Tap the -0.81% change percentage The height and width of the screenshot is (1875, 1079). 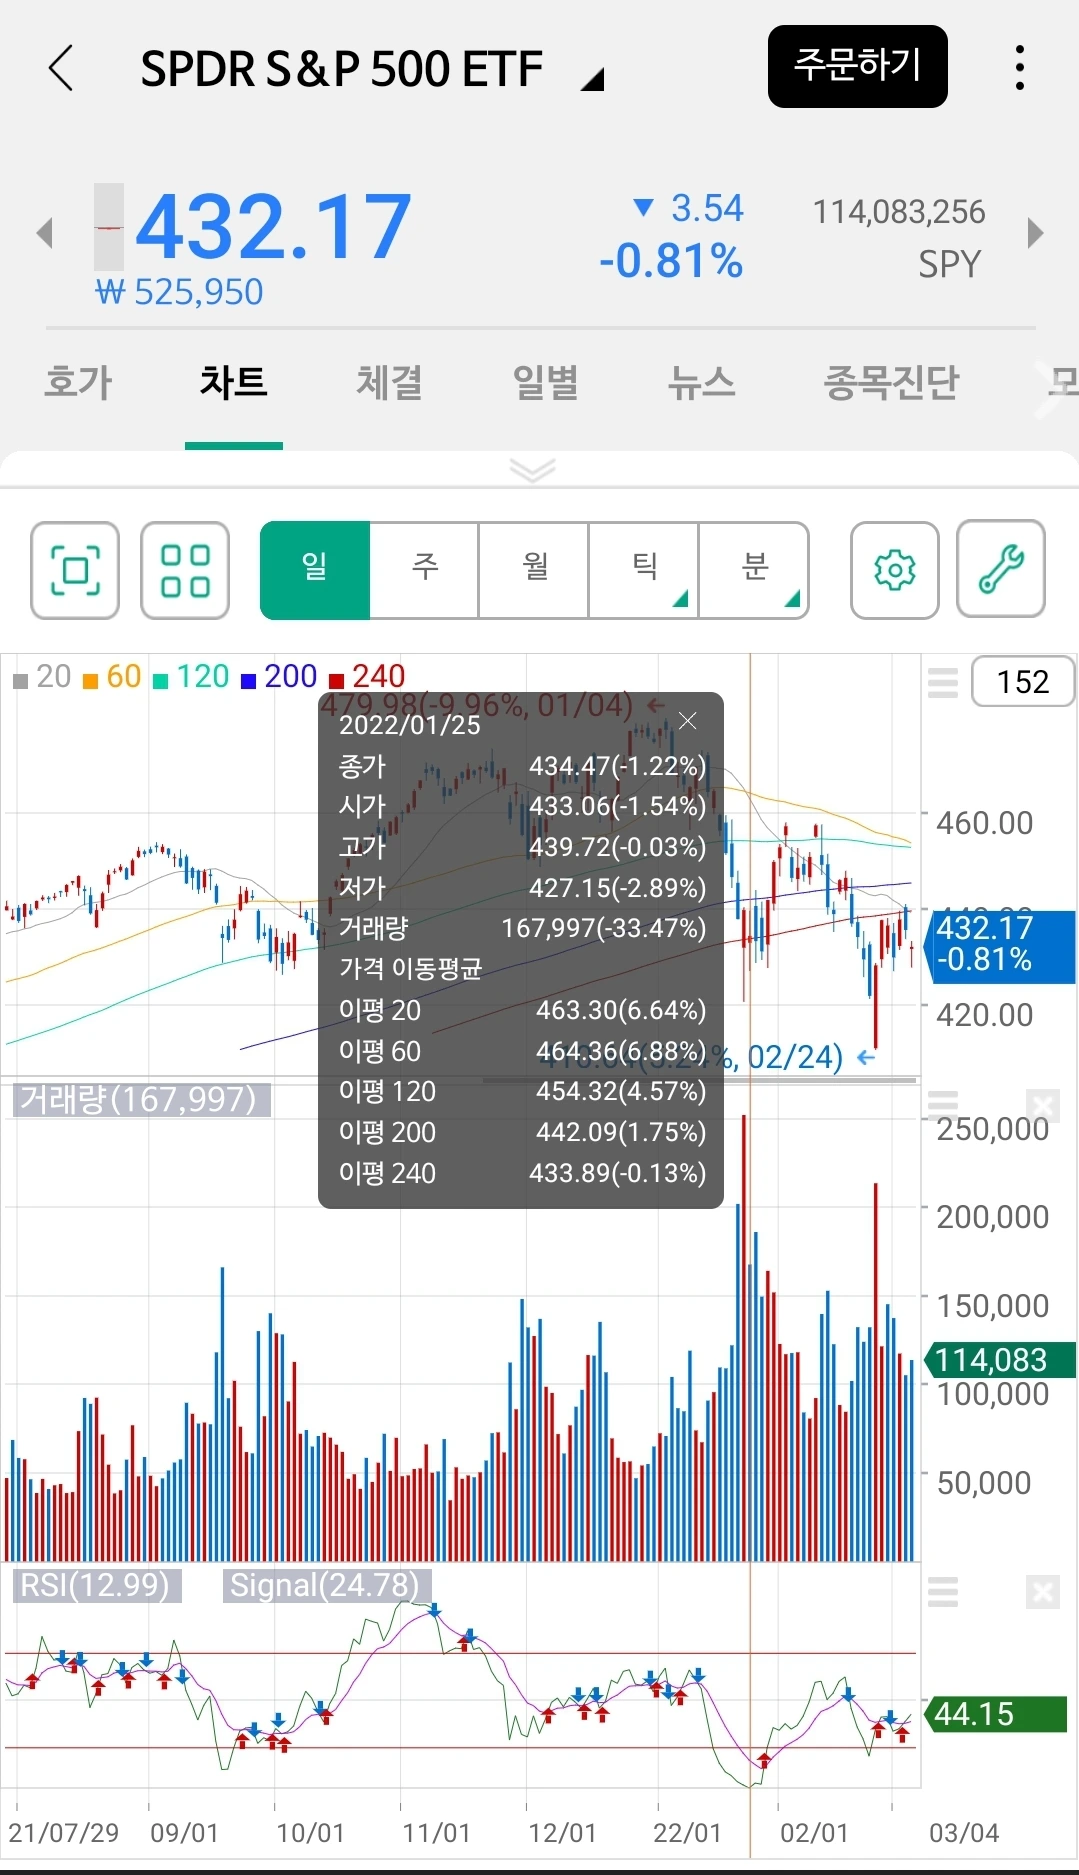coord(671,262)
